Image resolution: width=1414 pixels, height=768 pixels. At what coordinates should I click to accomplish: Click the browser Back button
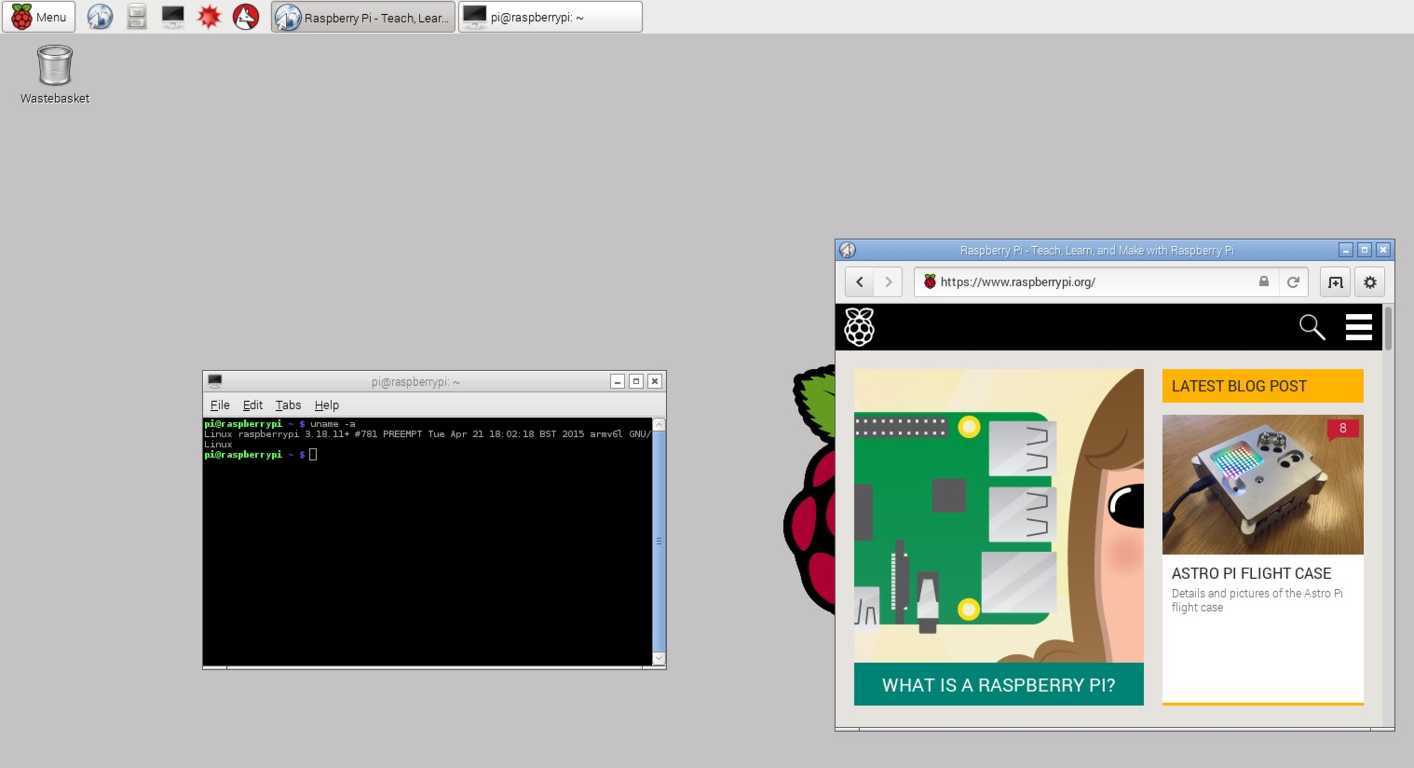click(860, 282)
